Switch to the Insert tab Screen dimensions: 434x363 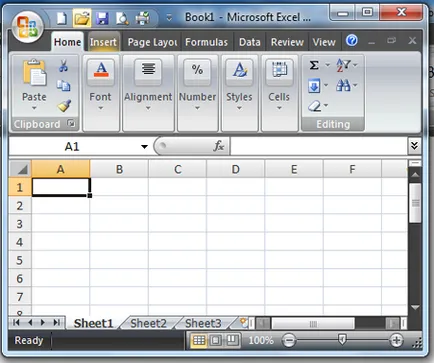pyautogui.click(x=103, y=42)
